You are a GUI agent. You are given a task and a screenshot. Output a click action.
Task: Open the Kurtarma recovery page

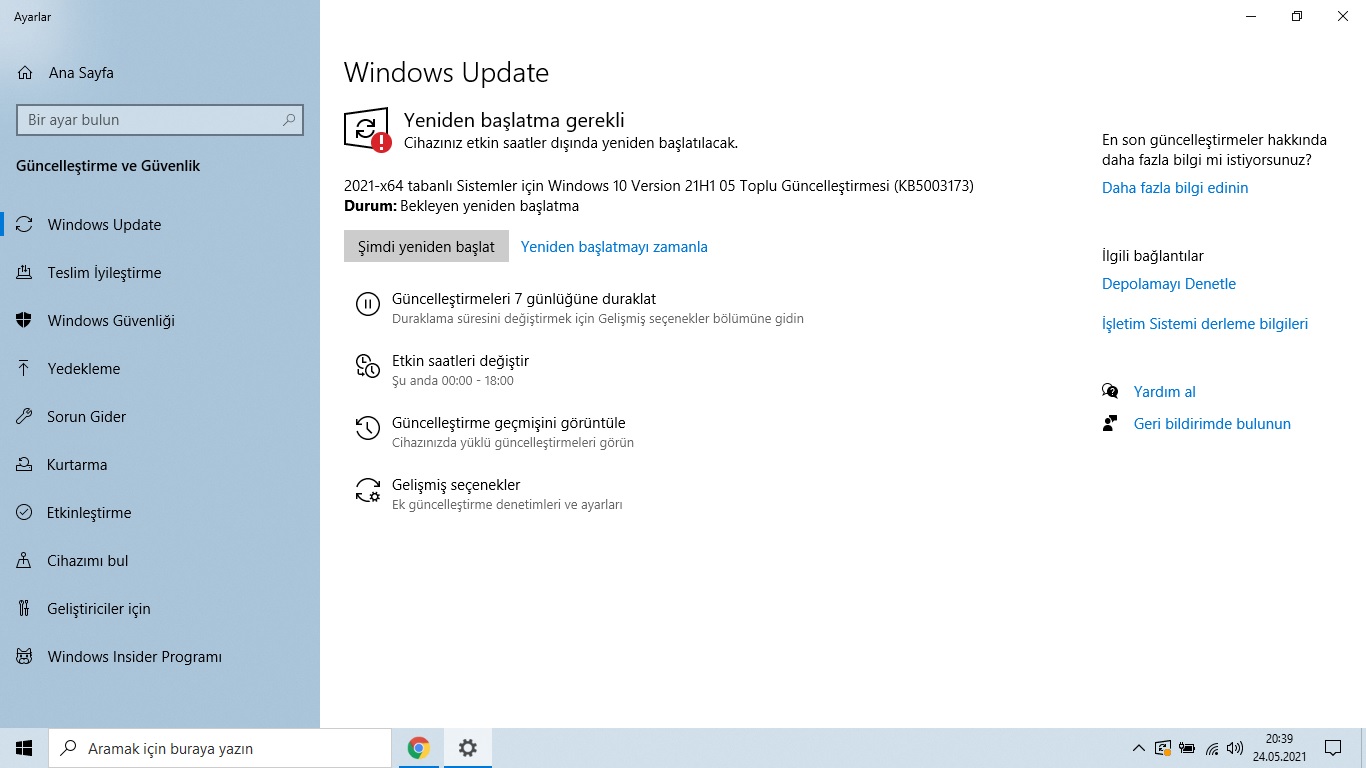coord(160,465)
